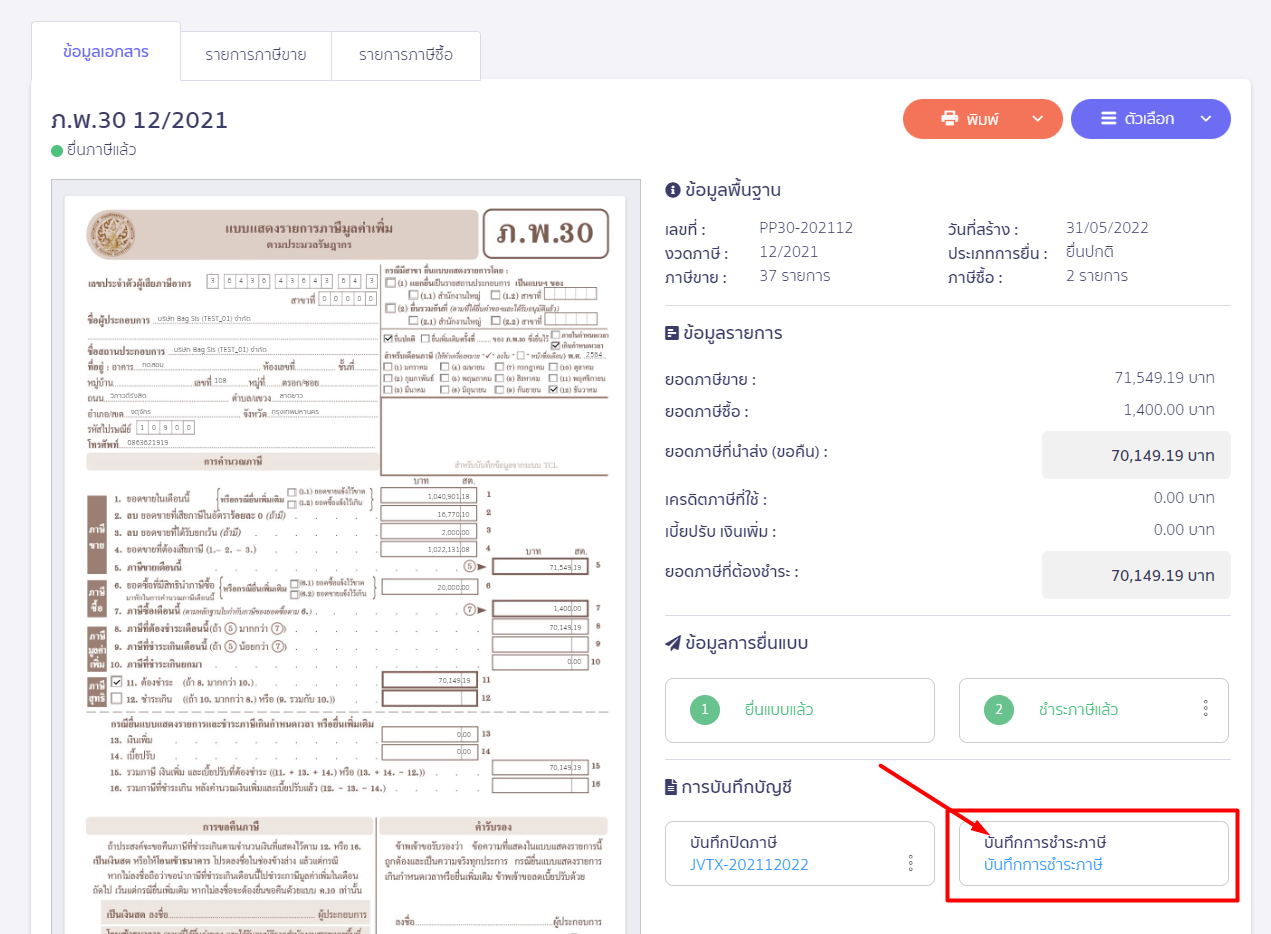Screen dimensions: 1271x934
Task: Click the info icon beside ข้อมูลพื้นฐาน
Action: point(672,190)
